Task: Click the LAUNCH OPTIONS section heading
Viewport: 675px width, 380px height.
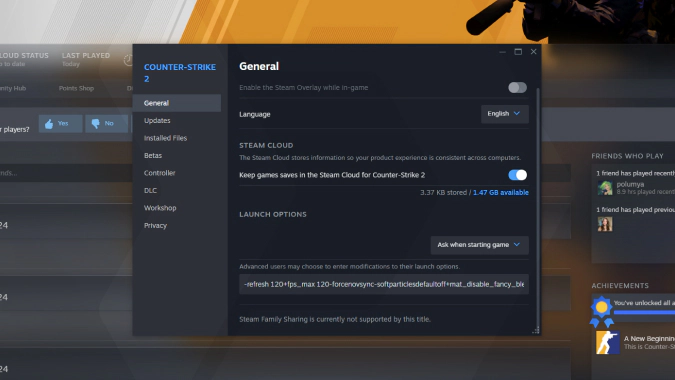Action: (x=273, y=214)
